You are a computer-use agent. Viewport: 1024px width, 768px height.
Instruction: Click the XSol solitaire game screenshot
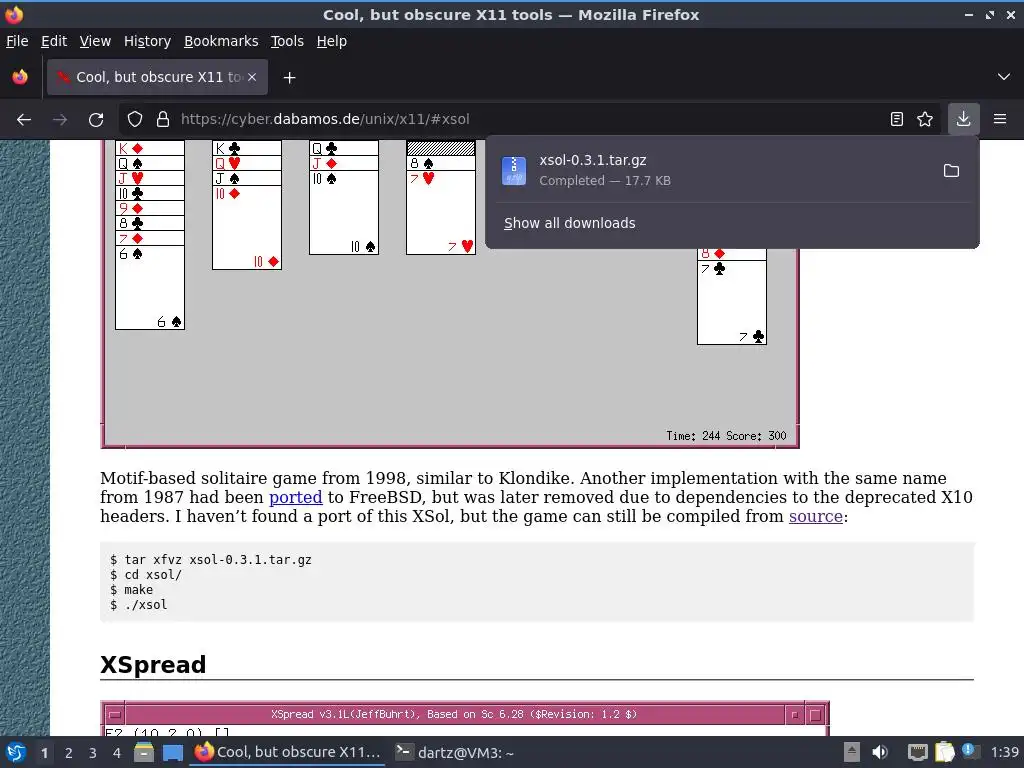(x=450, y=294)
